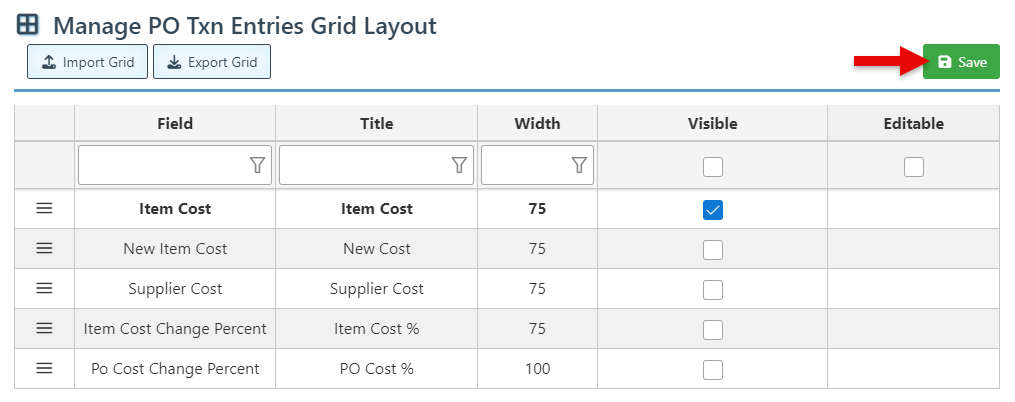The image size is (1015, 402).
Task: Open the Title column filter icon
Action: [459, 166]
